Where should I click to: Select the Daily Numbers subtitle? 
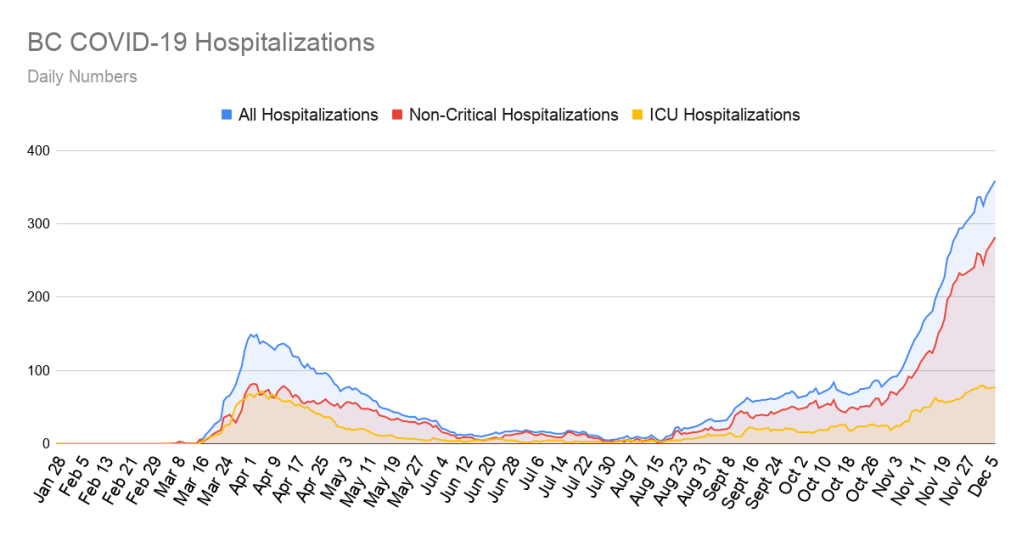tap(82, 76)
